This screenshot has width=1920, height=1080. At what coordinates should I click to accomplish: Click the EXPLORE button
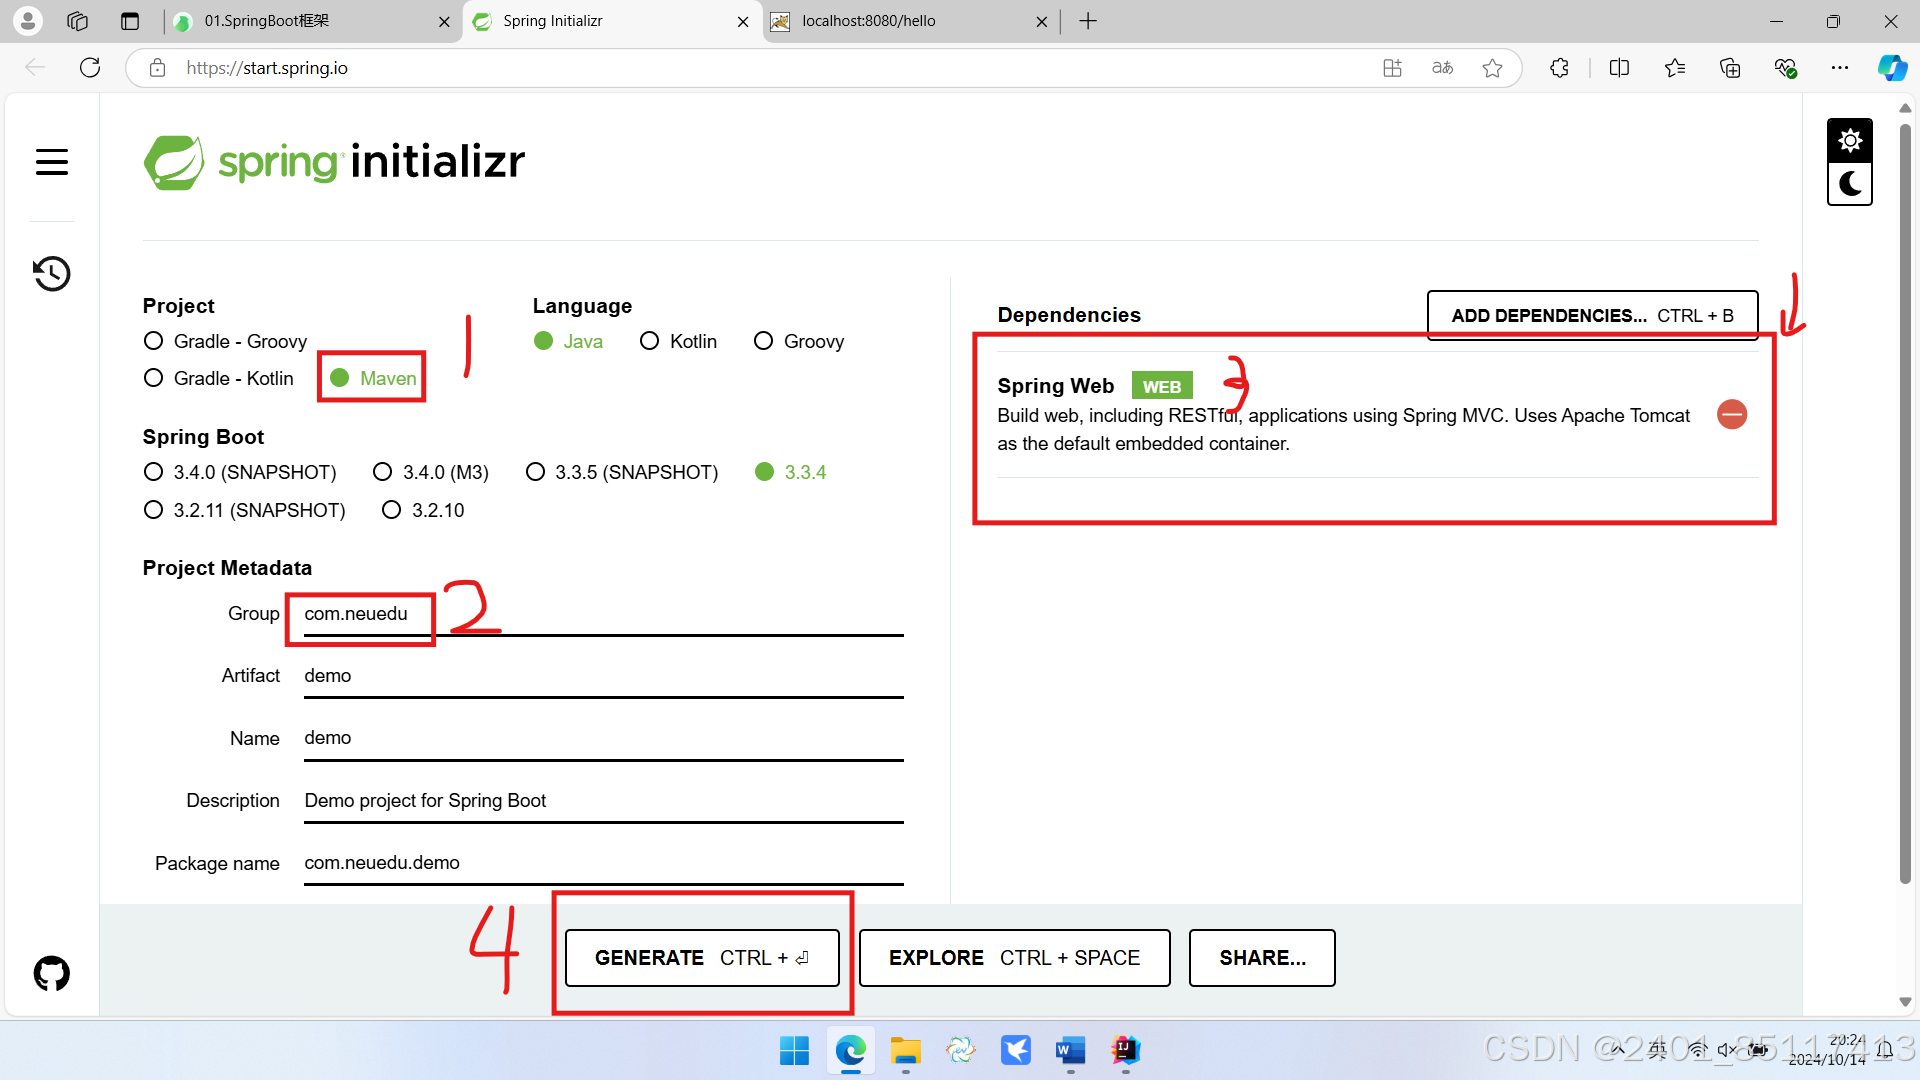[x=1014, y=958]
